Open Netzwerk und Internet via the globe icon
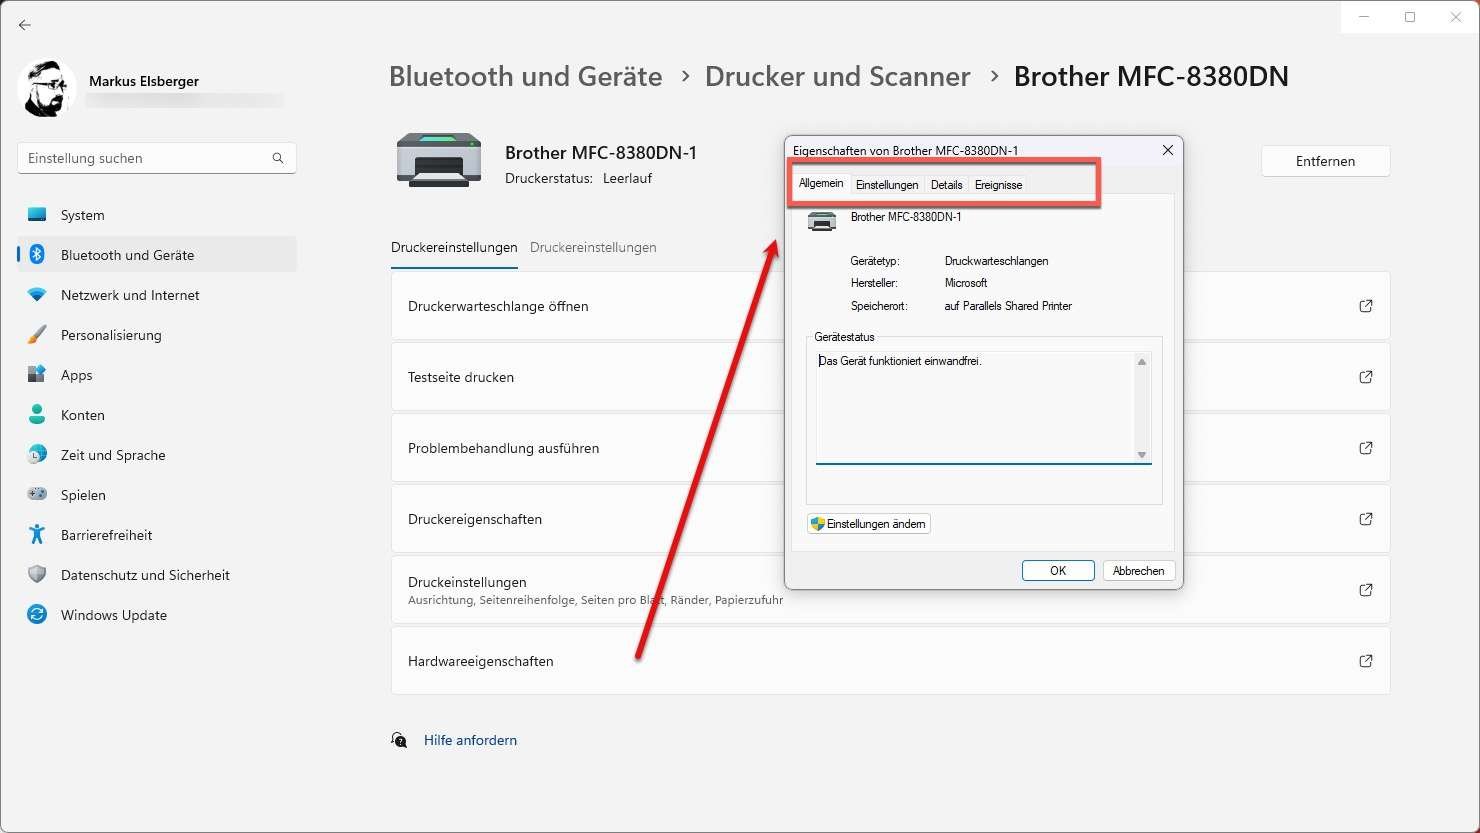This screenshot has width=1480, height=833. point(37,294)
